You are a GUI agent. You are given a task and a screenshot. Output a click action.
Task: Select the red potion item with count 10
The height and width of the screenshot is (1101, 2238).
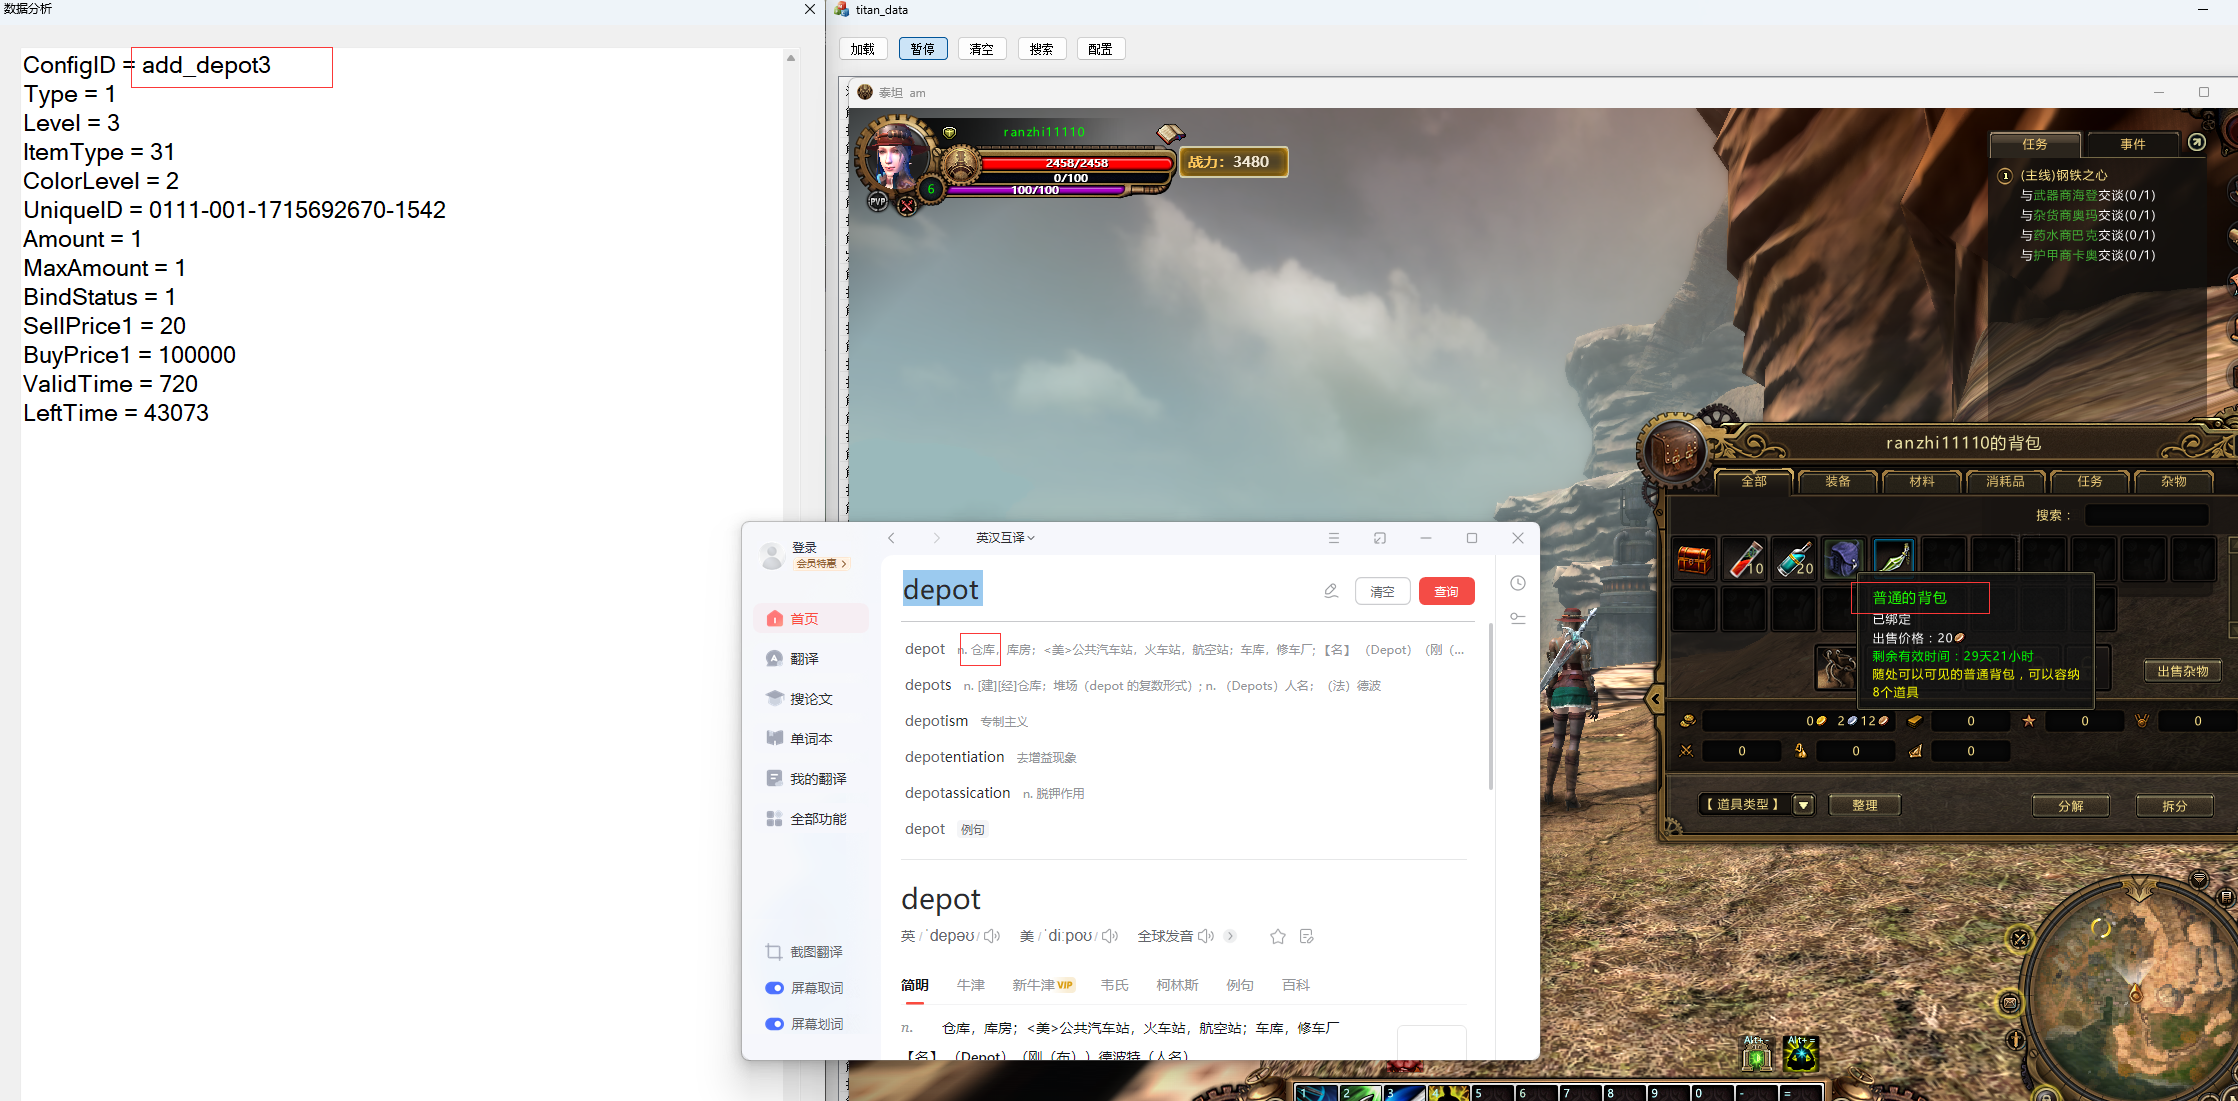(1744, 559)
